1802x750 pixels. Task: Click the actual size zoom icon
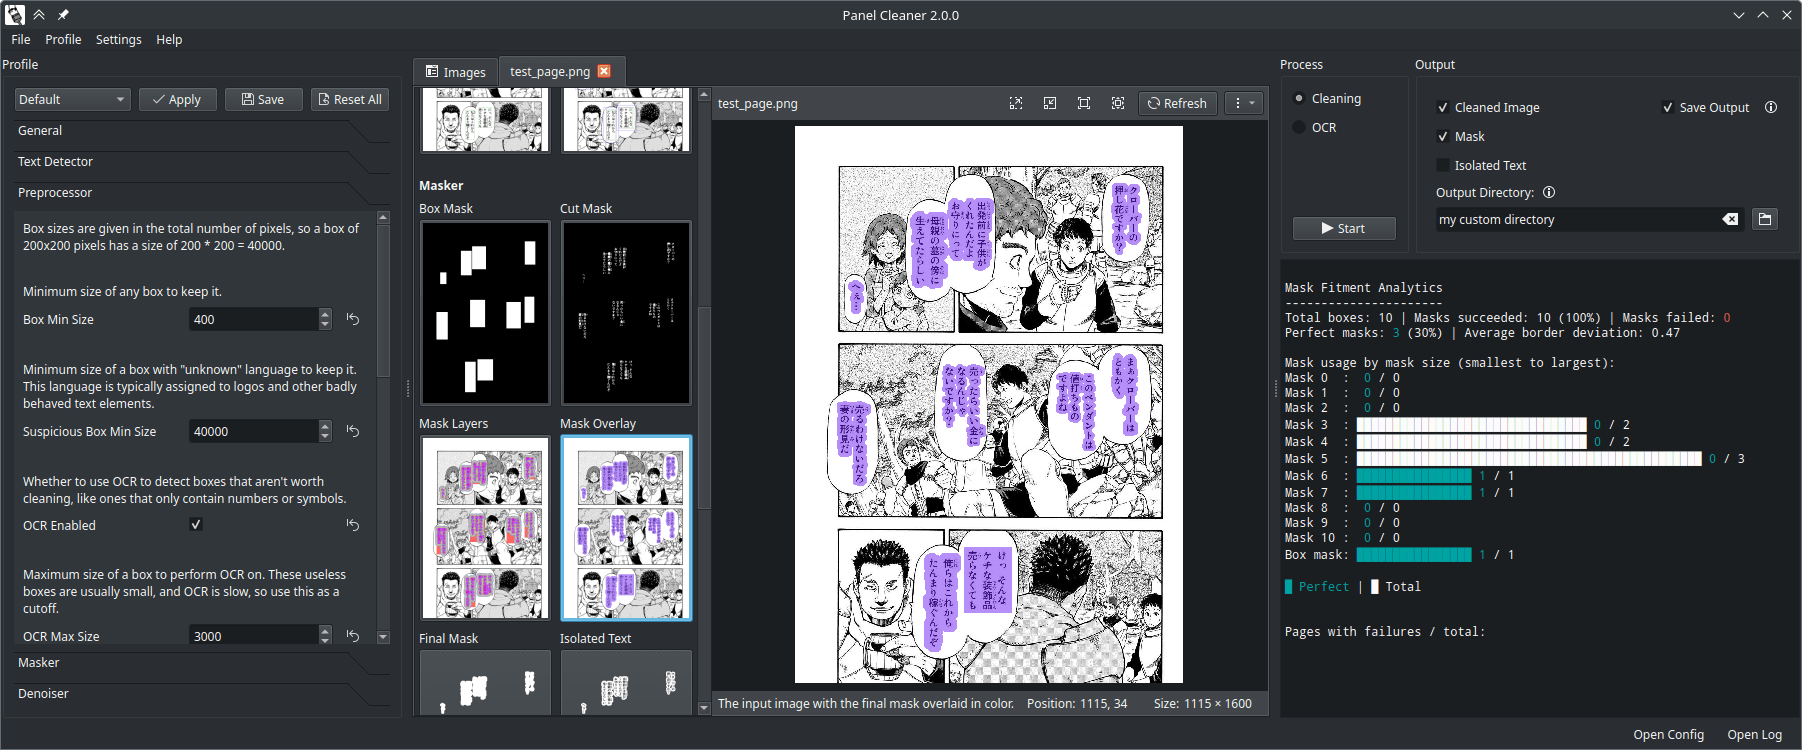(1084, 103)
